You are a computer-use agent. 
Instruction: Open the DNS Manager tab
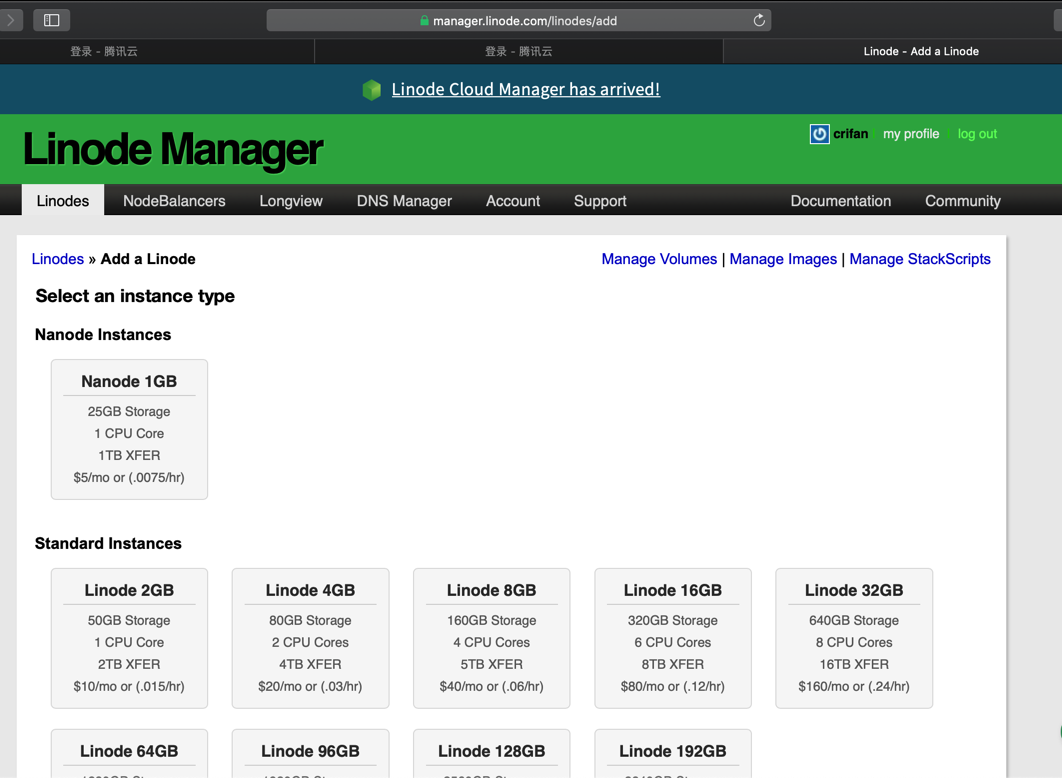[x=404, y=201]
